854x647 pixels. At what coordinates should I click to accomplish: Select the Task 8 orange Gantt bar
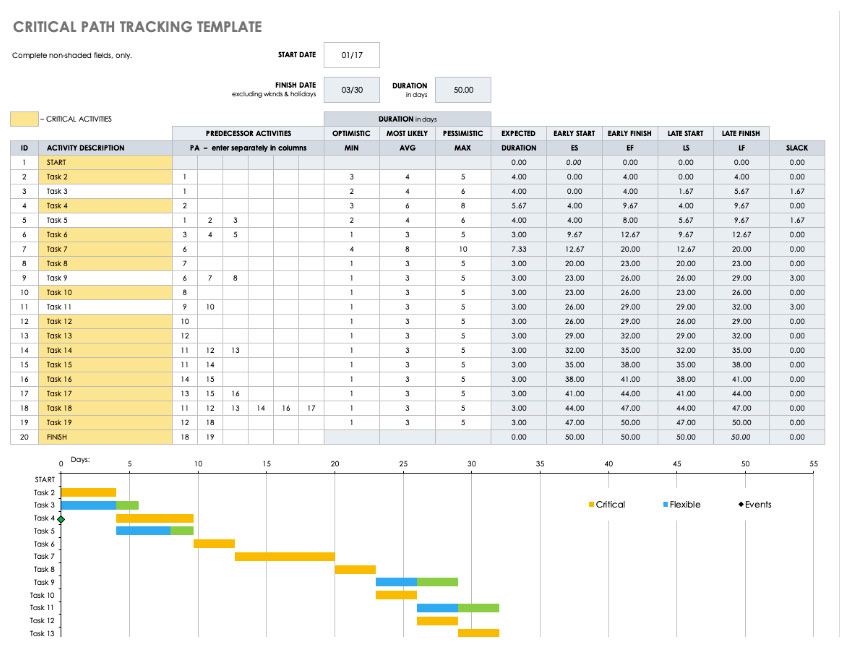(355, 570)
